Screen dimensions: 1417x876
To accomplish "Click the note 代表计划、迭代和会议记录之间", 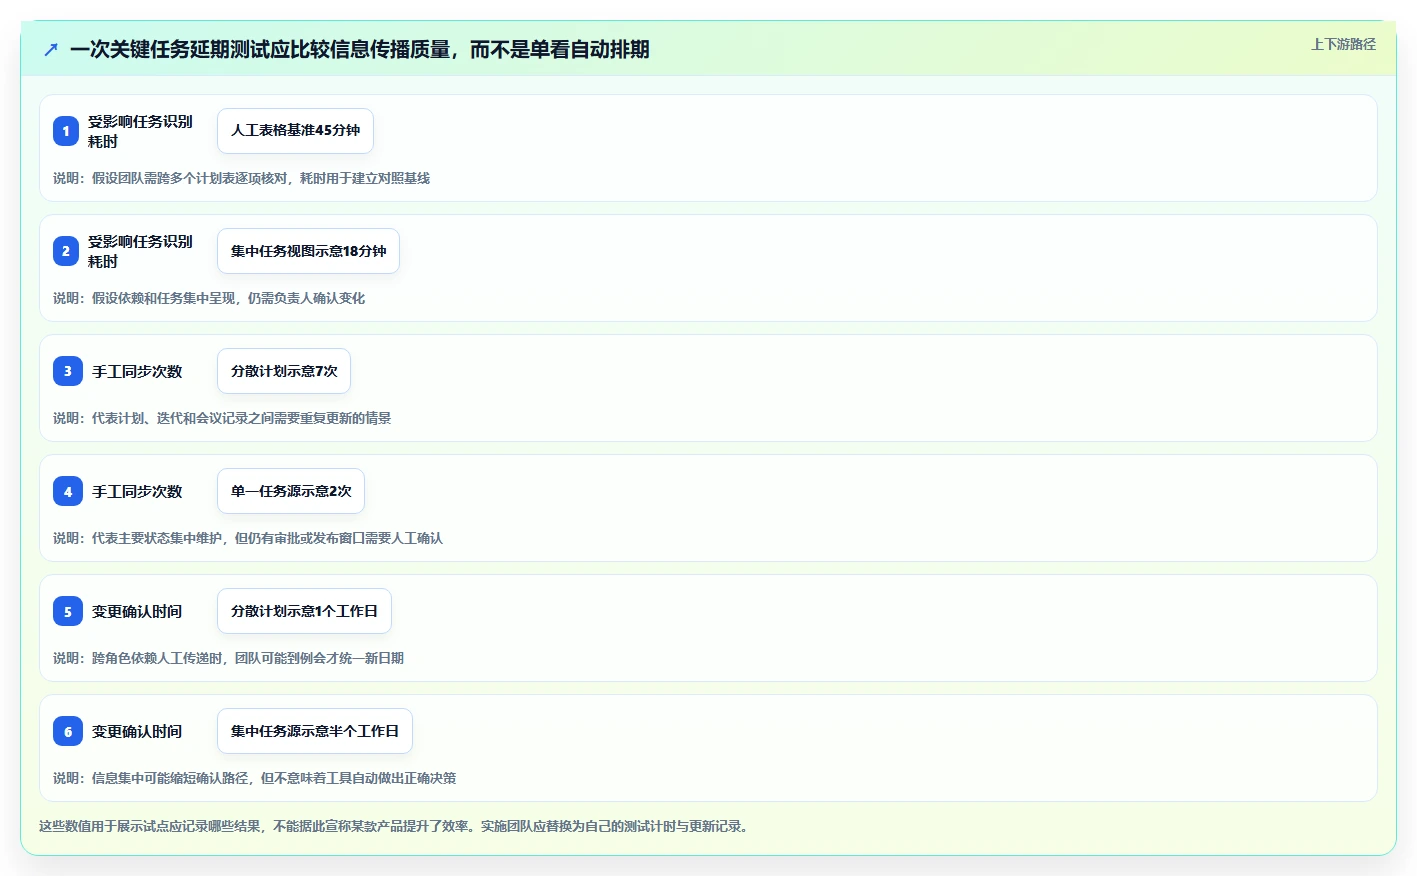I will pos(222,418).
